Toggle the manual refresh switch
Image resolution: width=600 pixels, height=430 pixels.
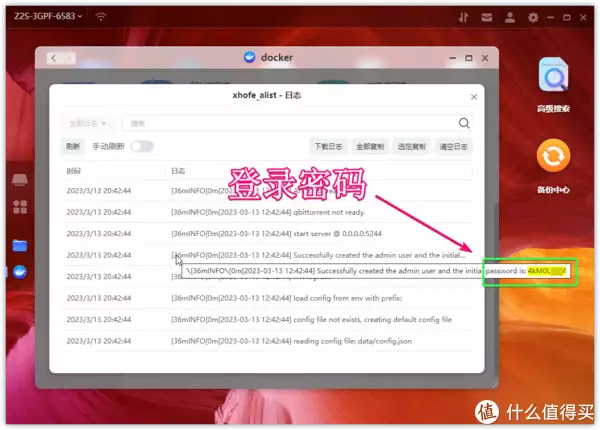[142, 147]
